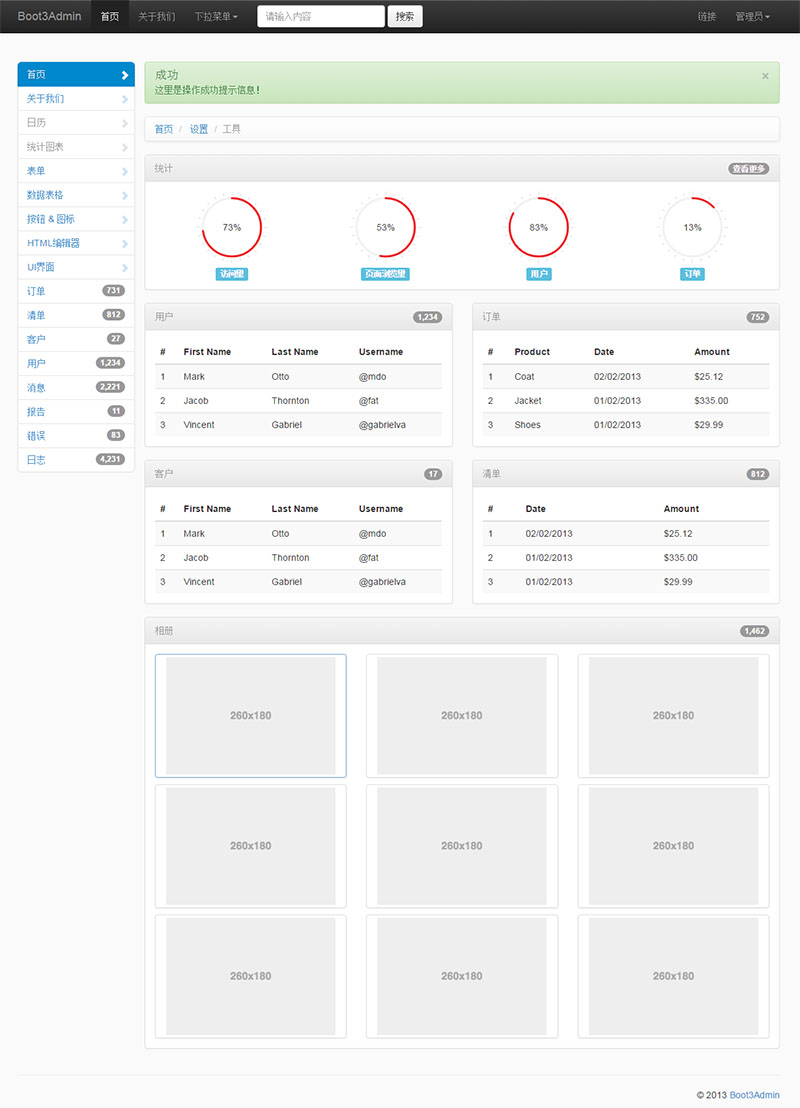Click the footer Boot3Admin link

point(753,1094)
